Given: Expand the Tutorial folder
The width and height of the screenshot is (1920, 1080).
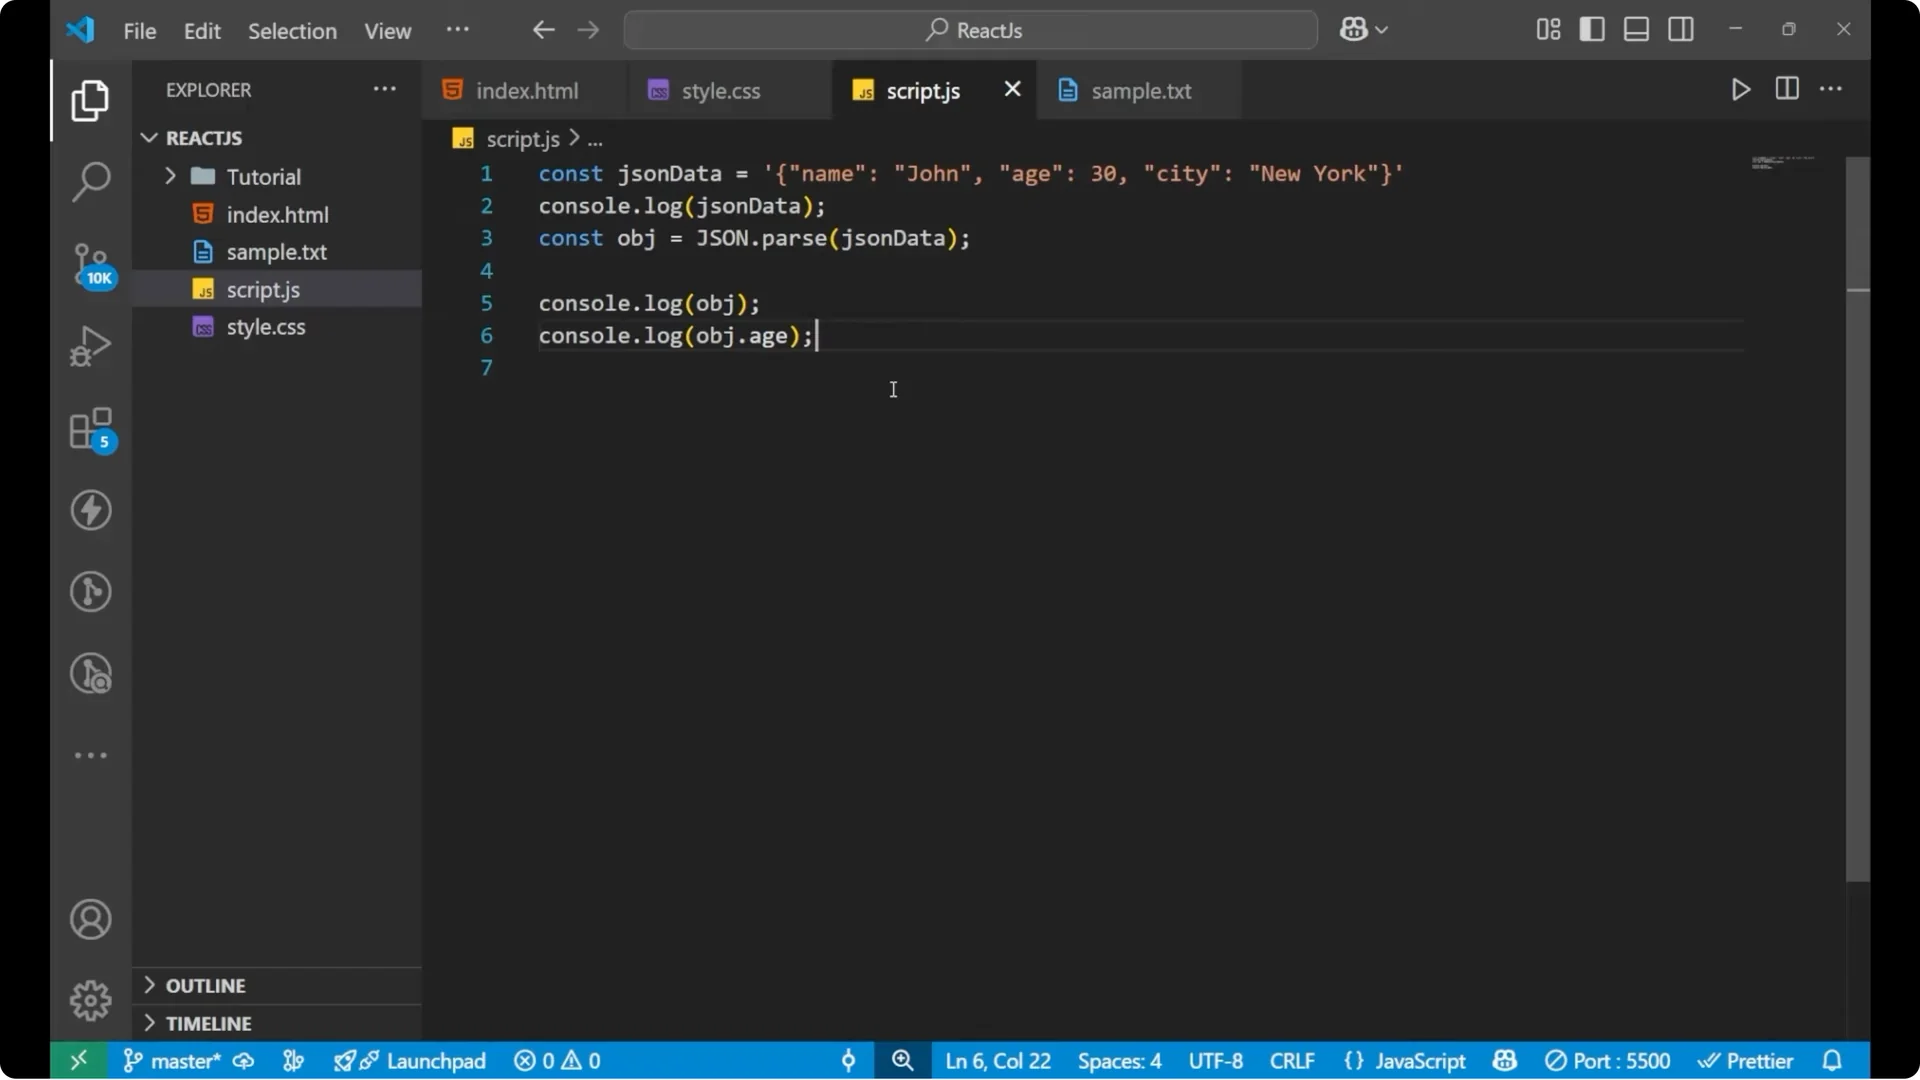Looking at the screenshot, I should click(170, 176).
